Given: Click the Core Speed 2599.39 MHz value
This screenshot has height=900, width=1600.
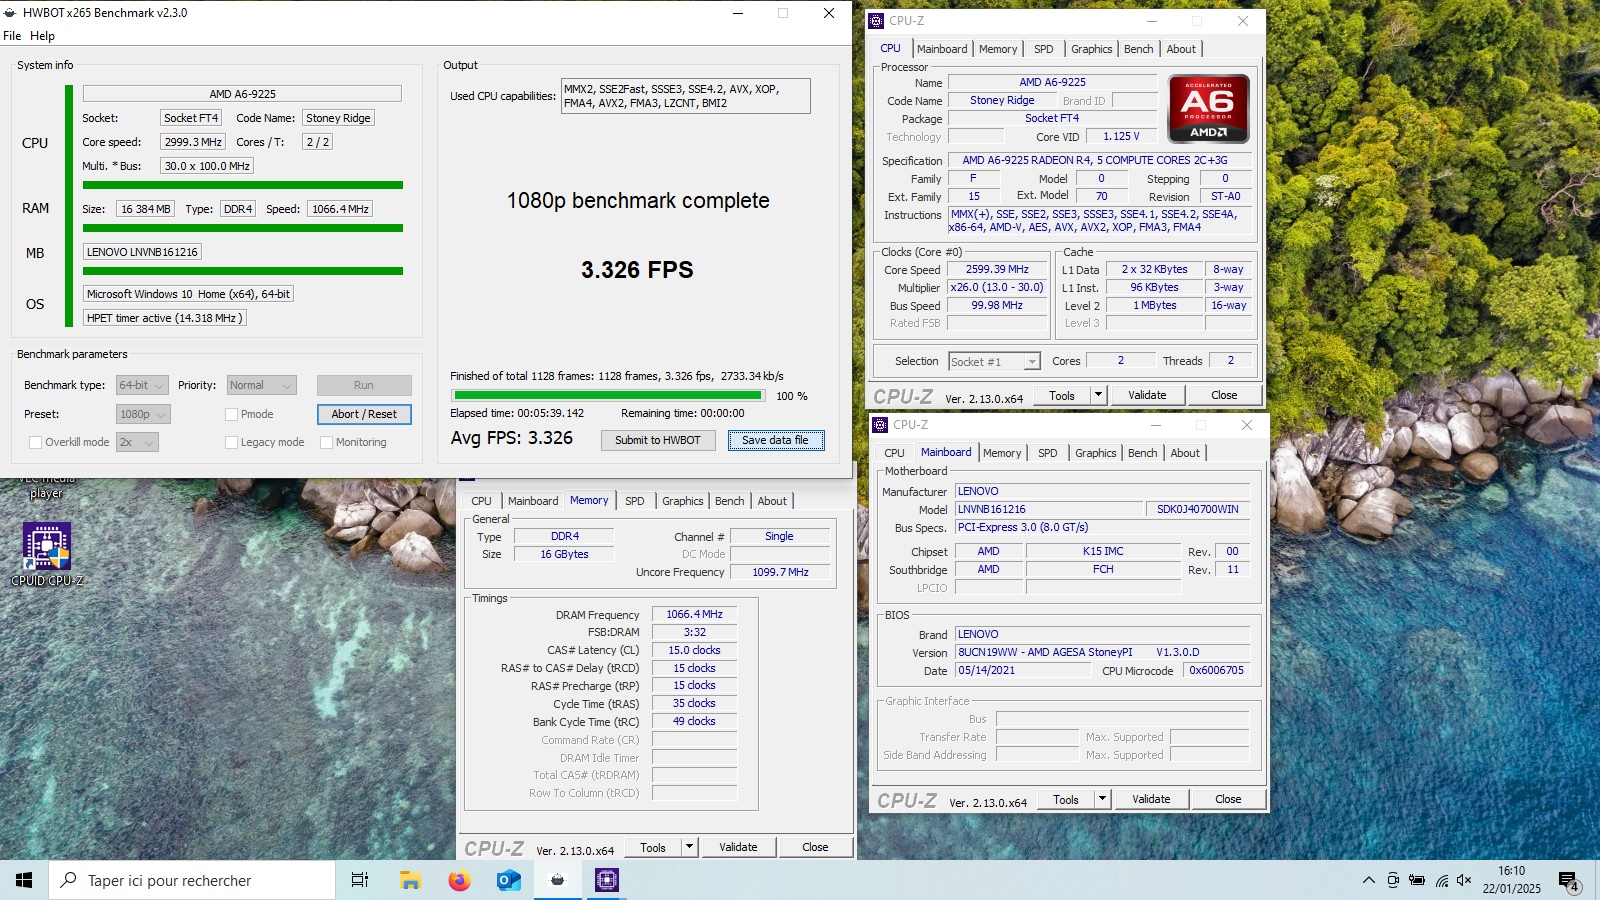Looking at the screenshot, I should 997,270.
